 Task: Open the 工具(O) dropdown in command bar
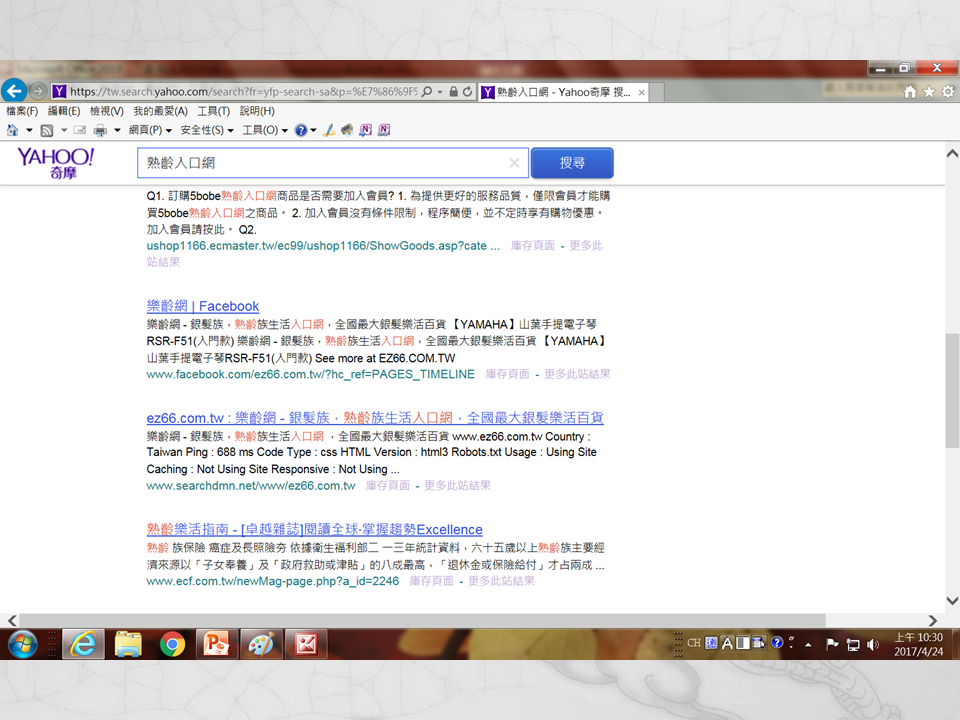(265, 130)
